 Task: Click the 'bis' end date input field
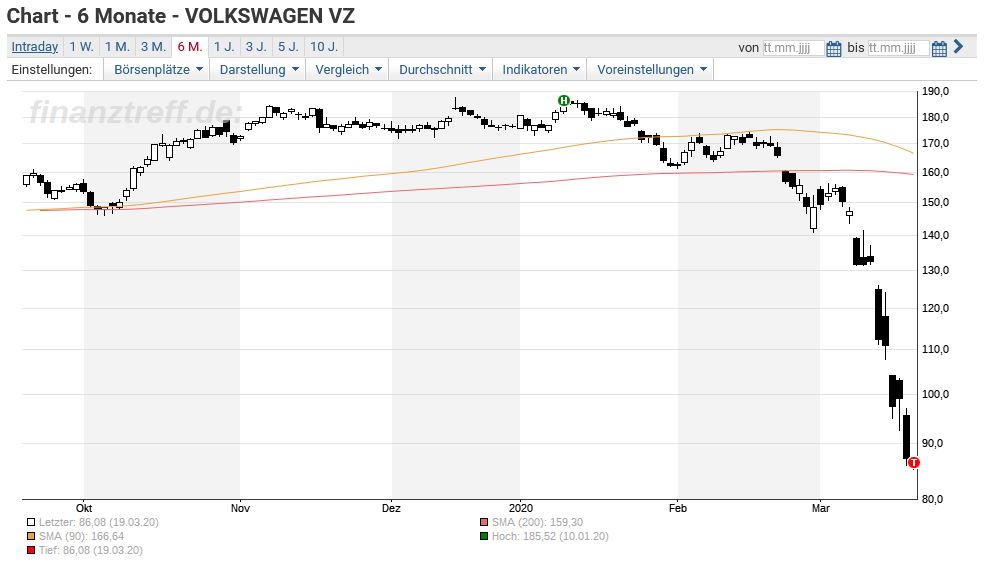tap(898, 48)
